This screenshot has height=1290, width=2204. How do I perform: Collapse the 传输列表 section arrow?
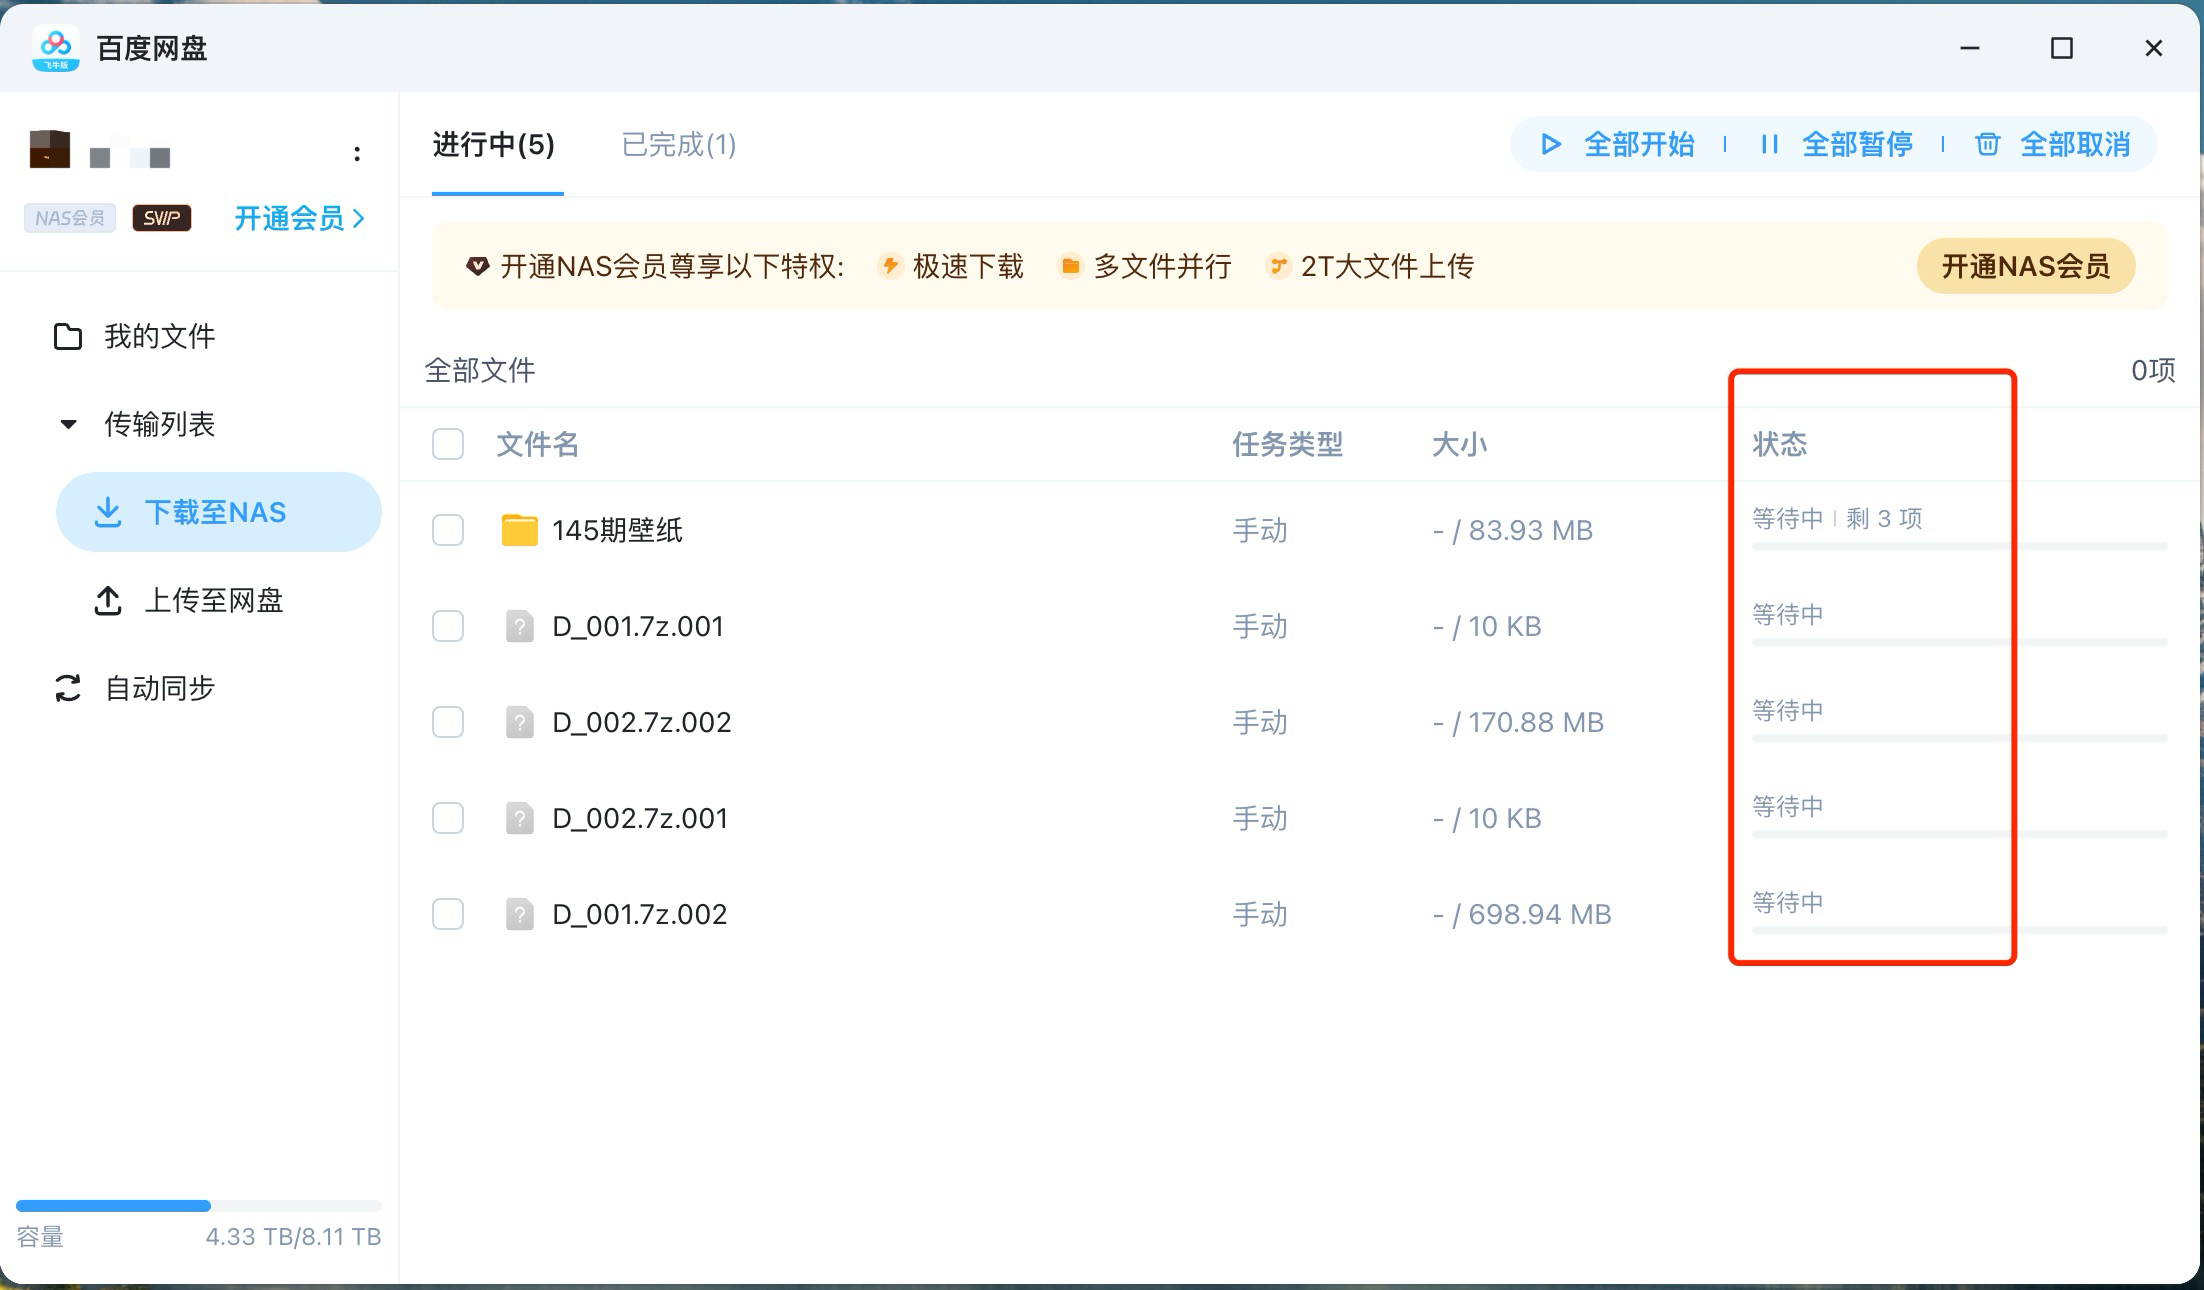point(68,424)
